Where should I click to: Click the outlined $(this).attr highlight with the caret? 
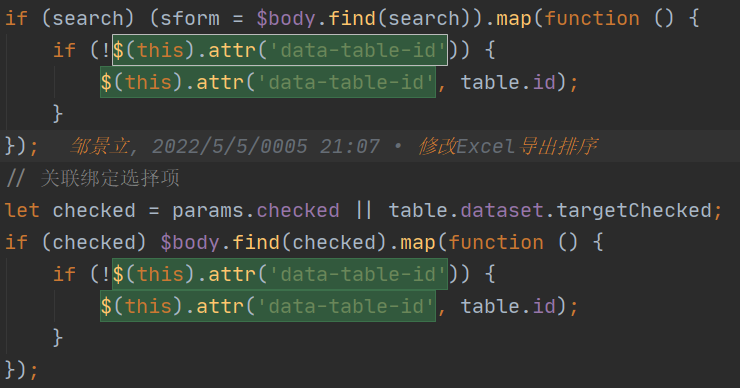point(280,50)
